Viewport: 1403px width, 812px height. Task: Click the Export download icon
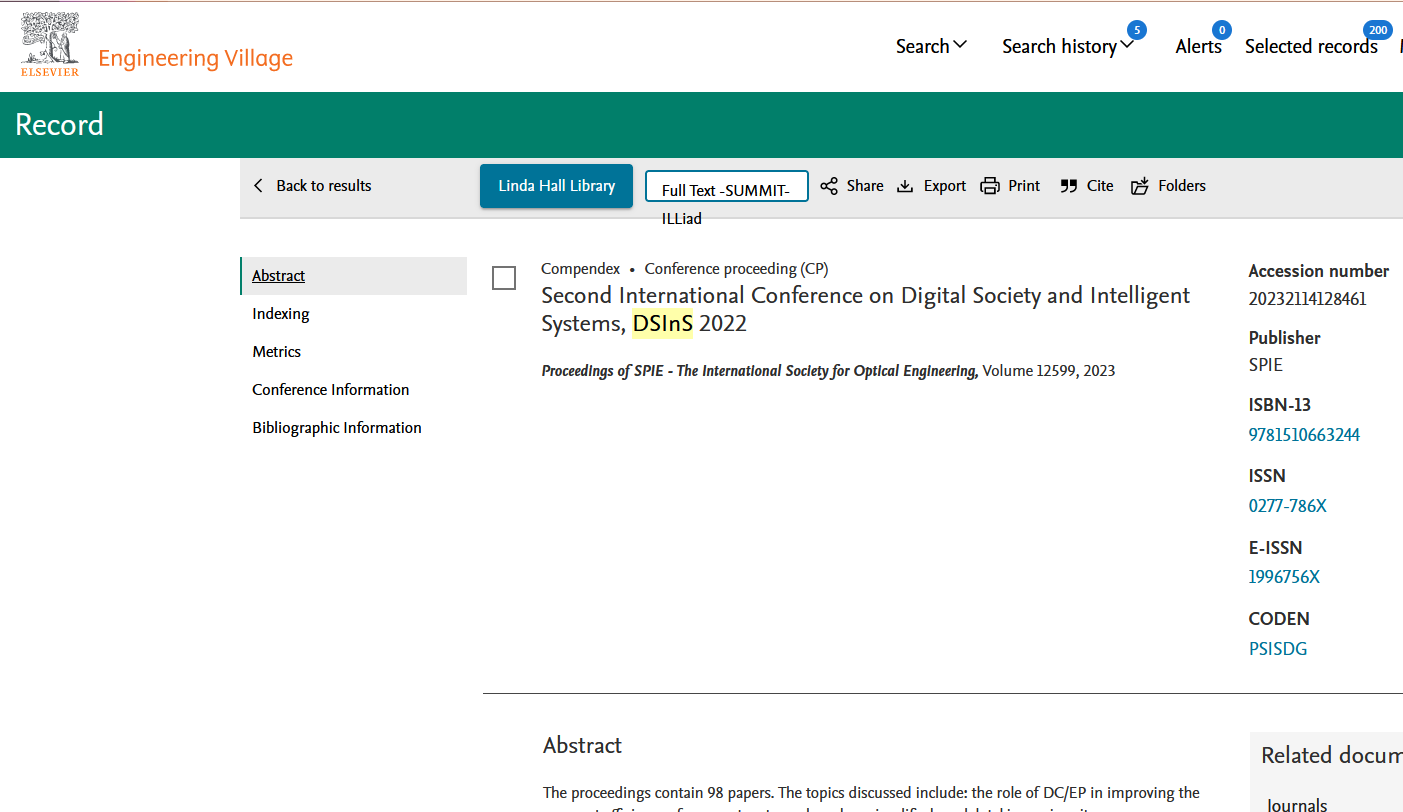coord(905,186)
